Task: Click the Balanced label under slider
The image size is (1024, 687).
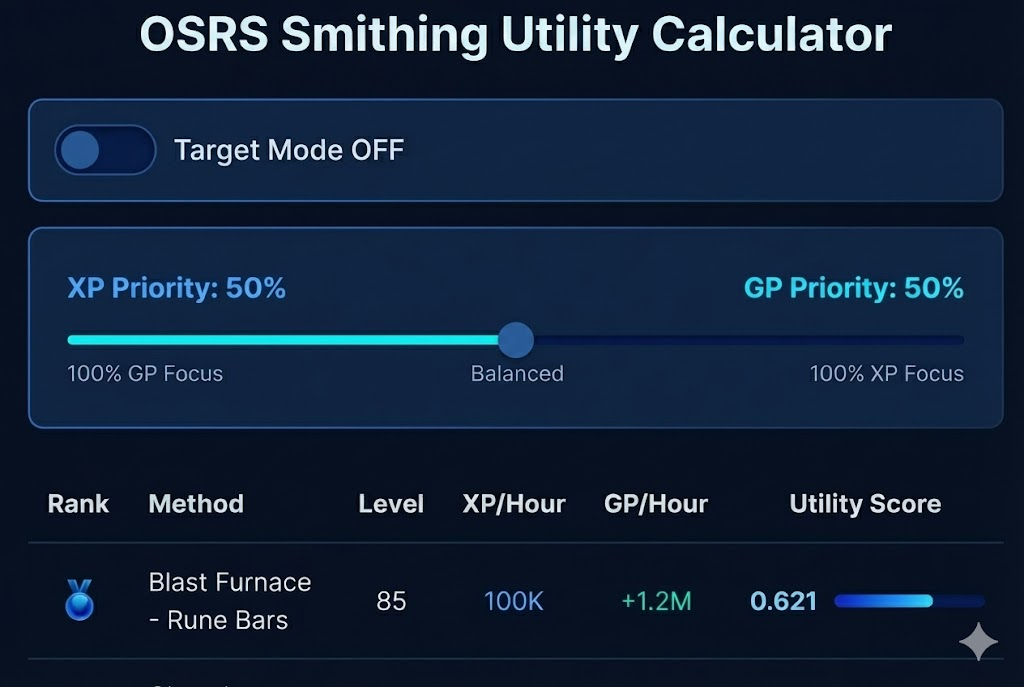Action: [x=517, y=373]
